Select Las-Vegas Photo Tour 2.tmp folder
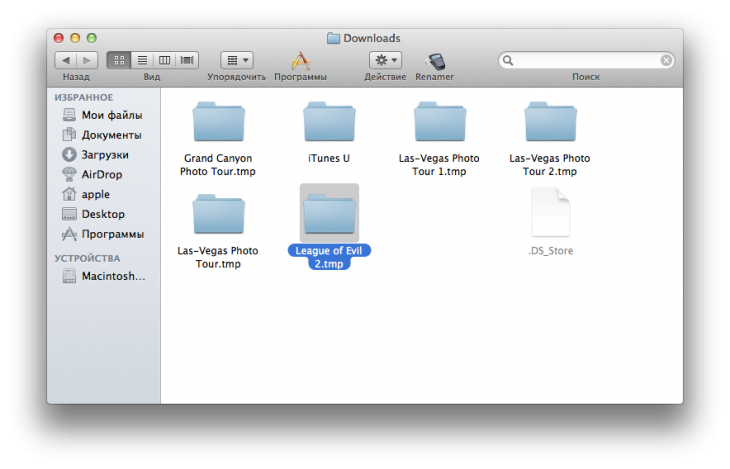This screenshot has height=469, width=730. (550, 122)
